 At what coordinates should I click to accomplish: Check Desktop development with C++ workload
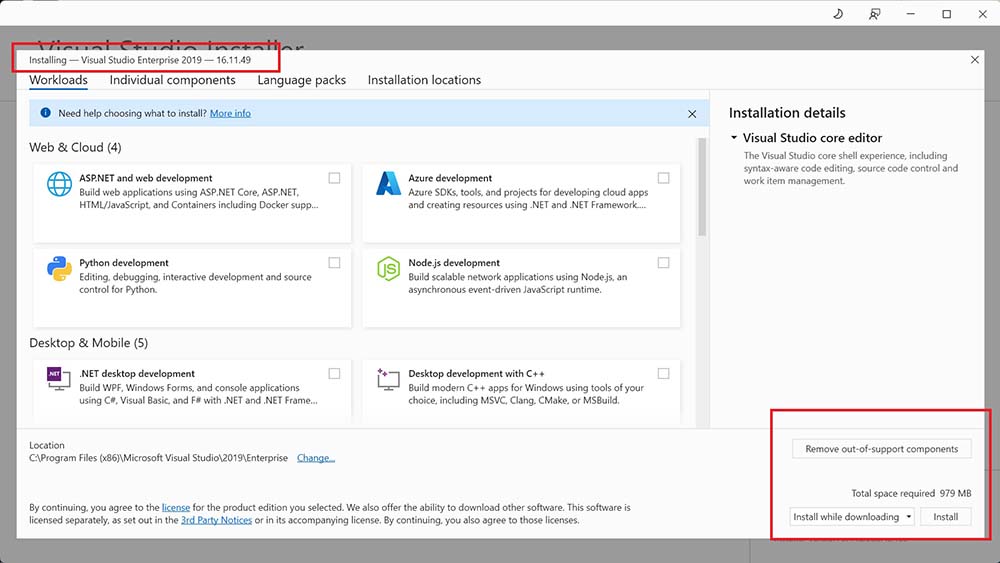click(663, 374)
